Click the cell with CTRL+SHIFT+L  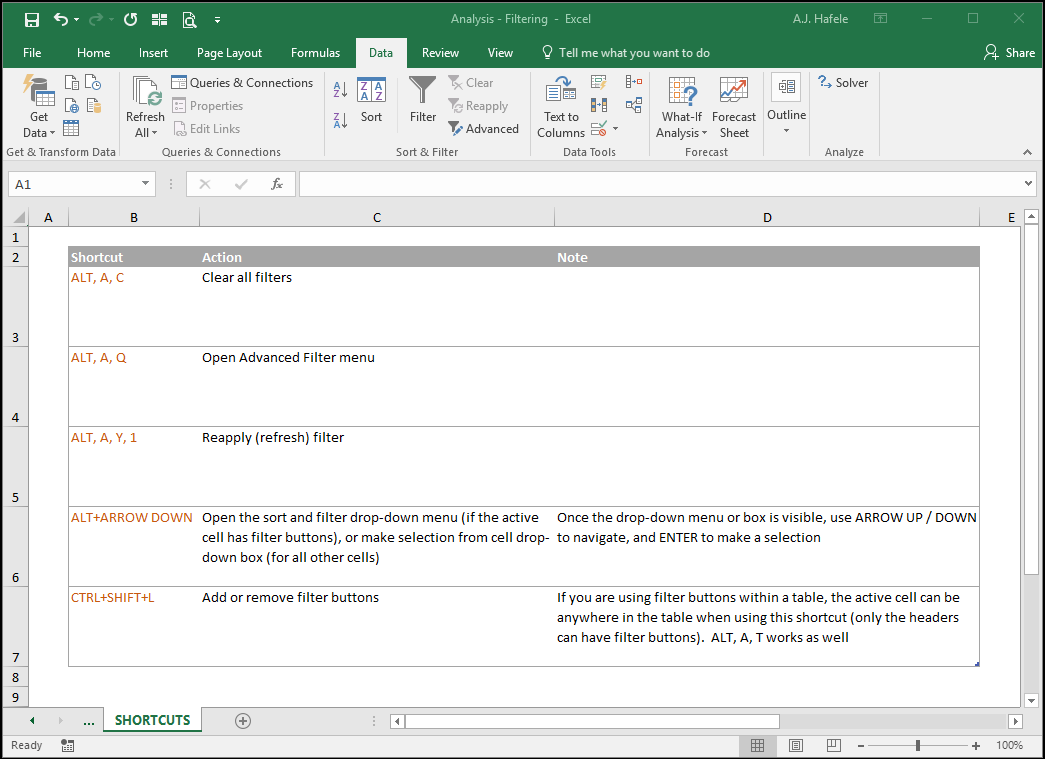(134, 626)
